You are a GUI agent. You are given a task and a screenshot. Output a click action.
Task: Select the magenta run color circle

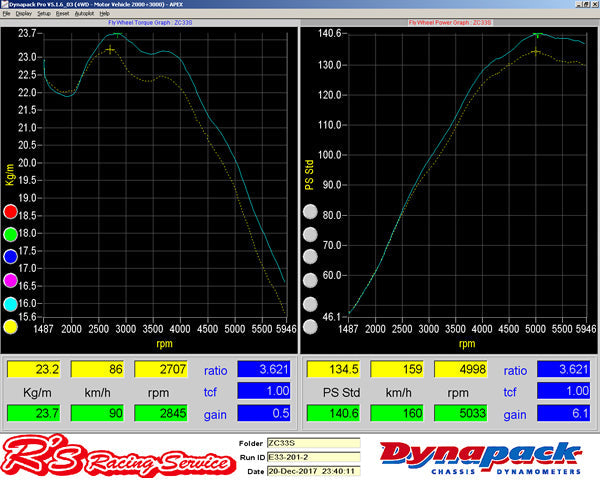pyautogui.click(x=11, y=280)
